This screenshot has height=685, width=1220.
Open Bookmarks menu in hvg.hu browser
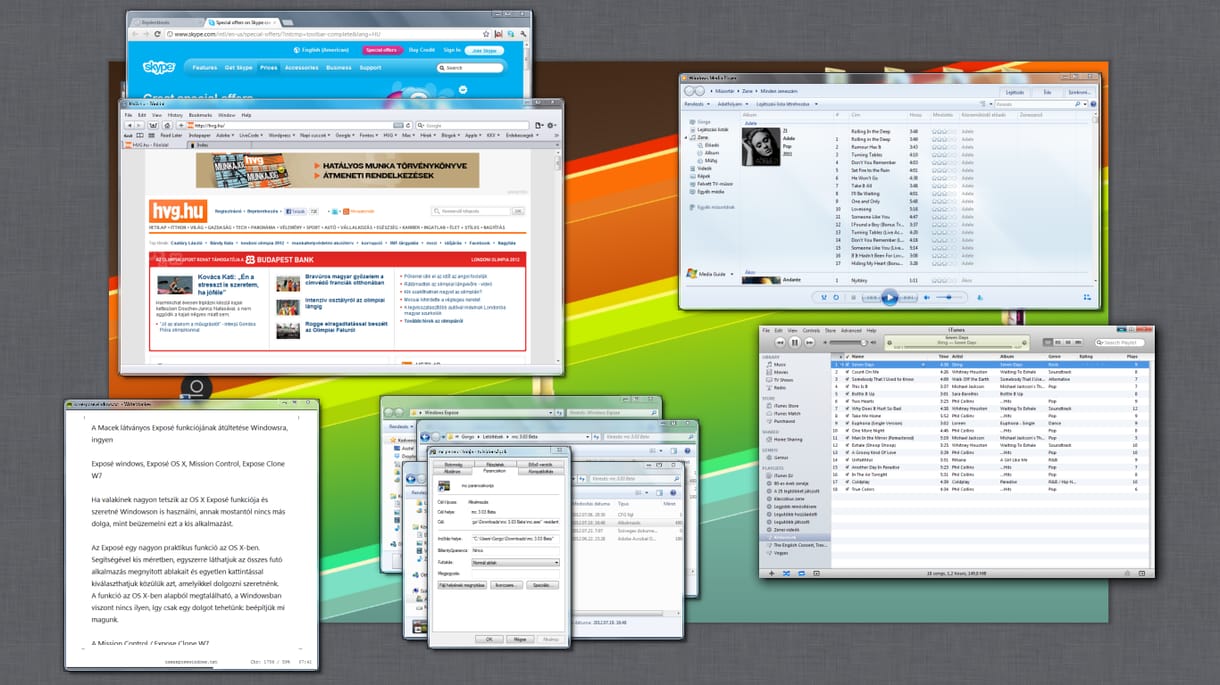200,115
